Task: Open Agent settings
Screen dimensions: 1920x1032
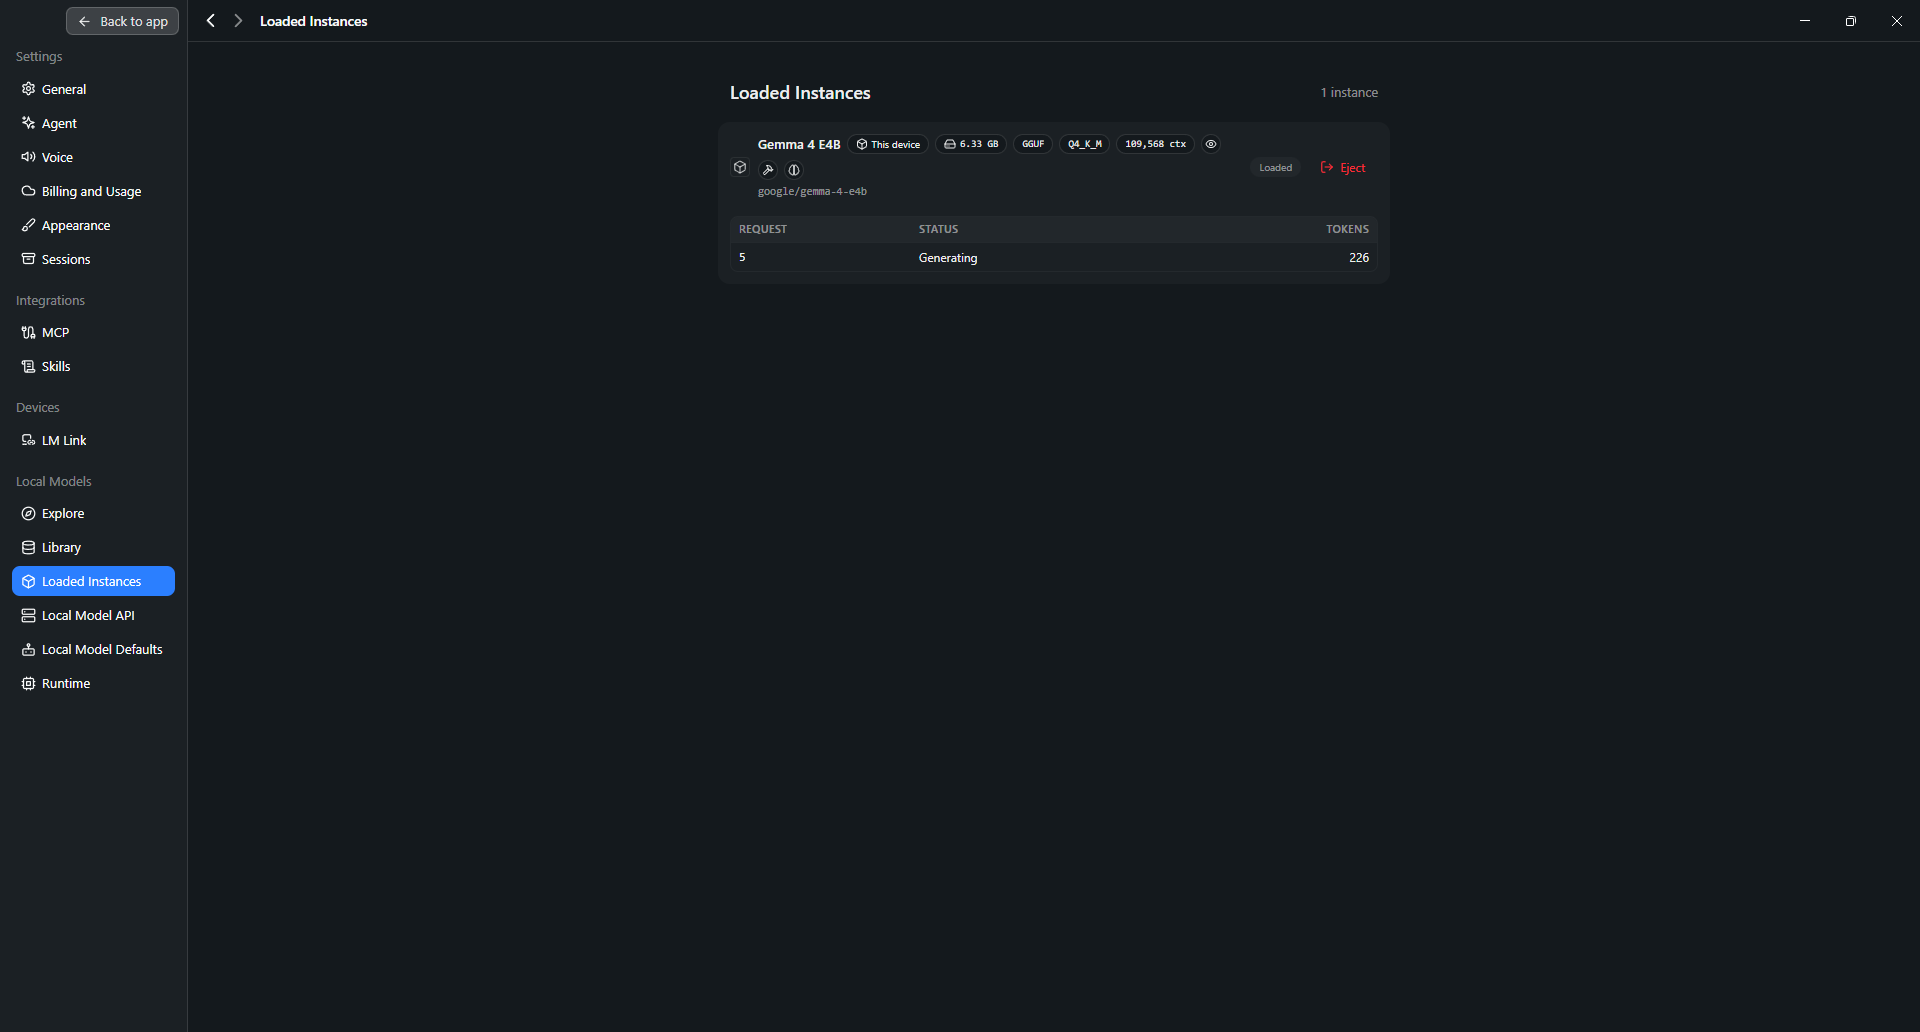Action: 93,123
